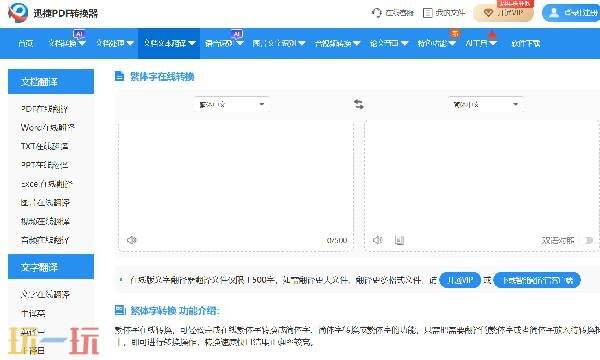Screen dimensions: 600x360
Task: Click the 繁体字转换 功能介绍 heading text
Action: [x=175, y=310]
